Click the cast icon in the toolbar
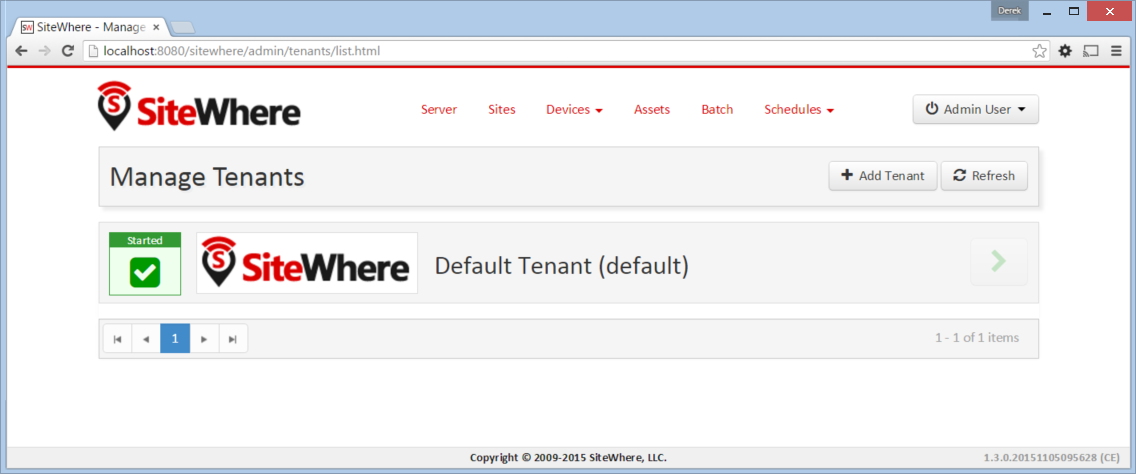Screen dimensions: 1136x474 pos(1091,51)
